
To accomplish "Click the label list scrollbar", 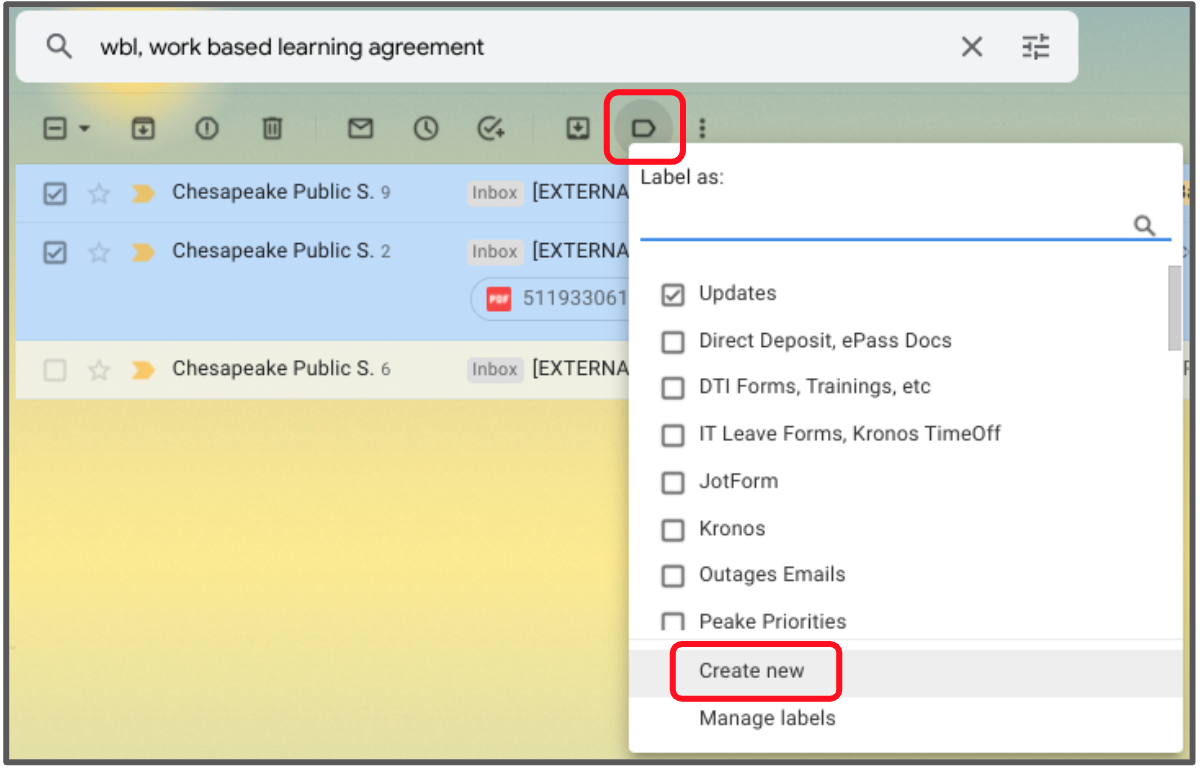I will point(1173,308).
